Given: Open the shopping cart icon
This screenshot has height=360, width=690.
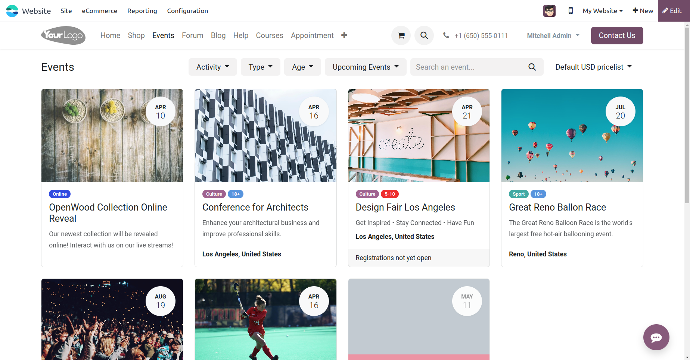Looking at the screenshot, I should pyautogui.click(x=401, y=36).
